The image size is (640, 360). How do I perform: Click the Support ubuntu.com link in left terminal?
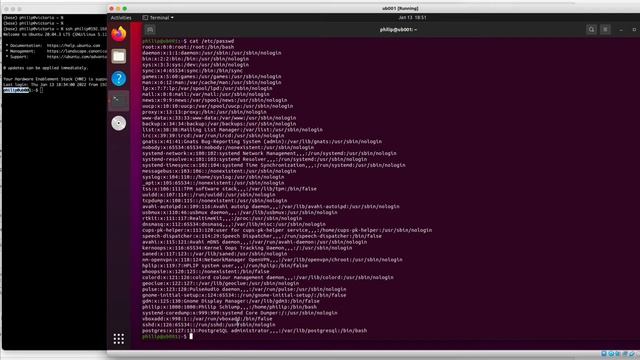pyautogui.click(x=56, y=57)
